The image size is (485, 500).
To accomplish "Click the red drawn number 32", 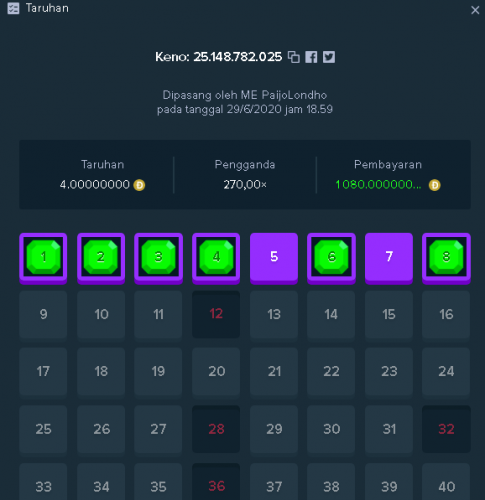I will click(x=446, y=429).
